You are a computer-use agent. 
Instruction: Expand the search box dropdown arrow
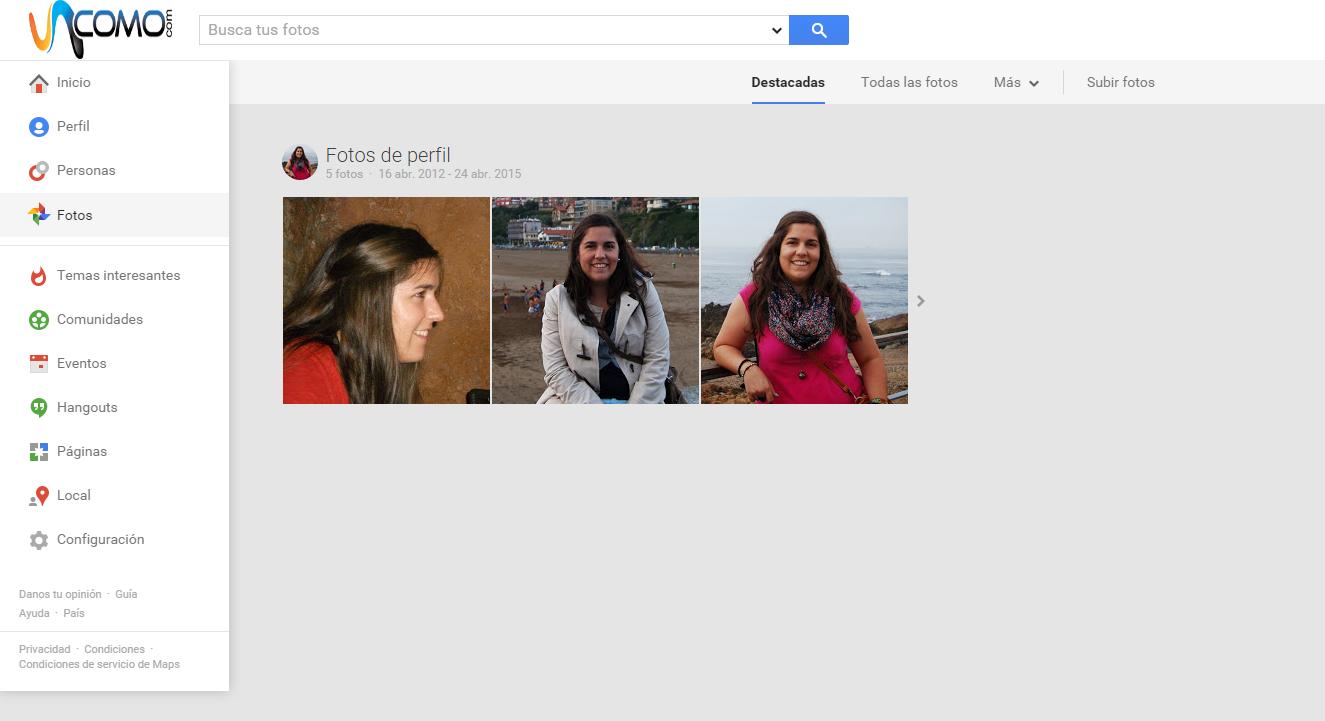tap(777, 31)
